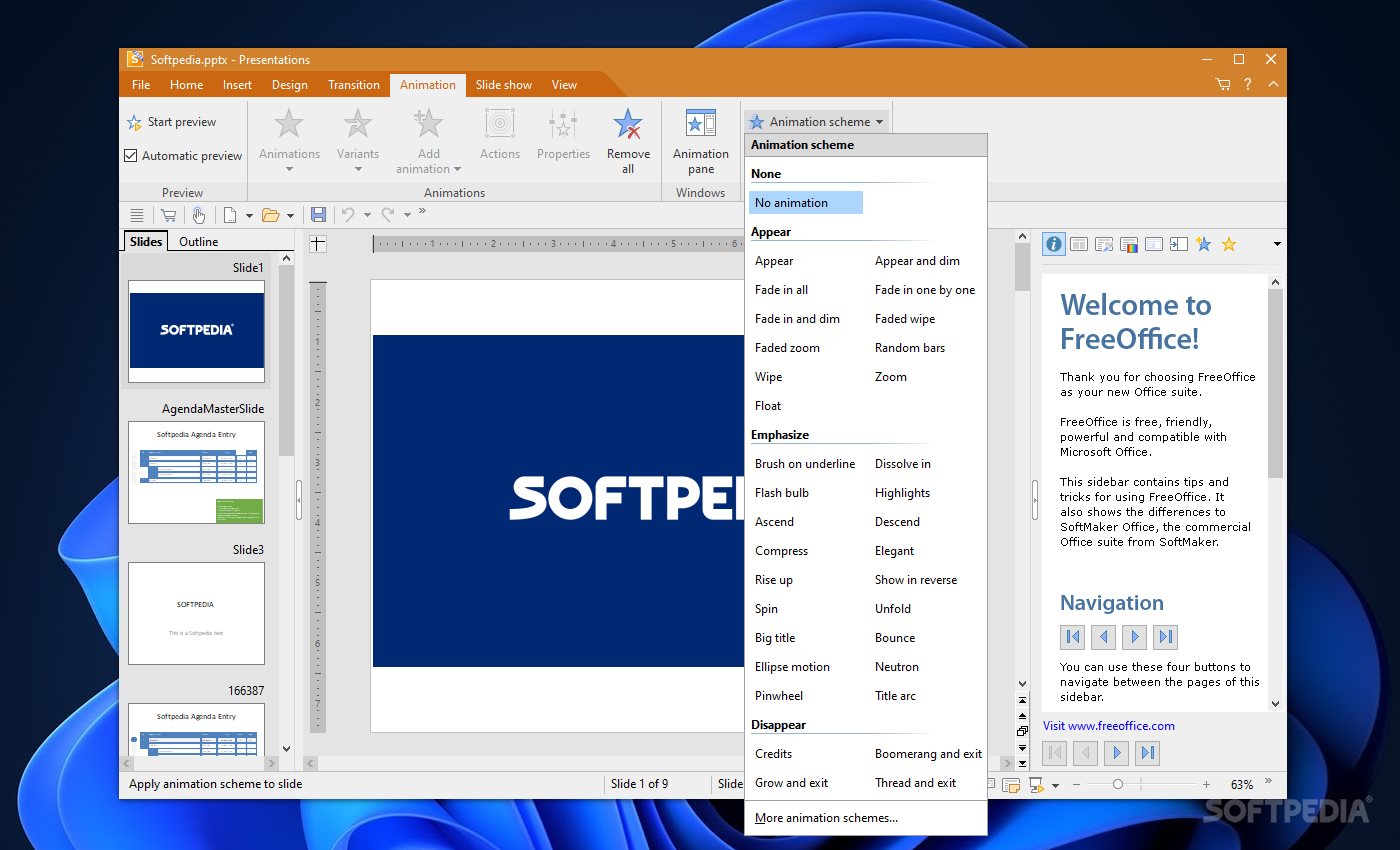
Task: Open the Animation pane
Action: click(x=701, y=143)
